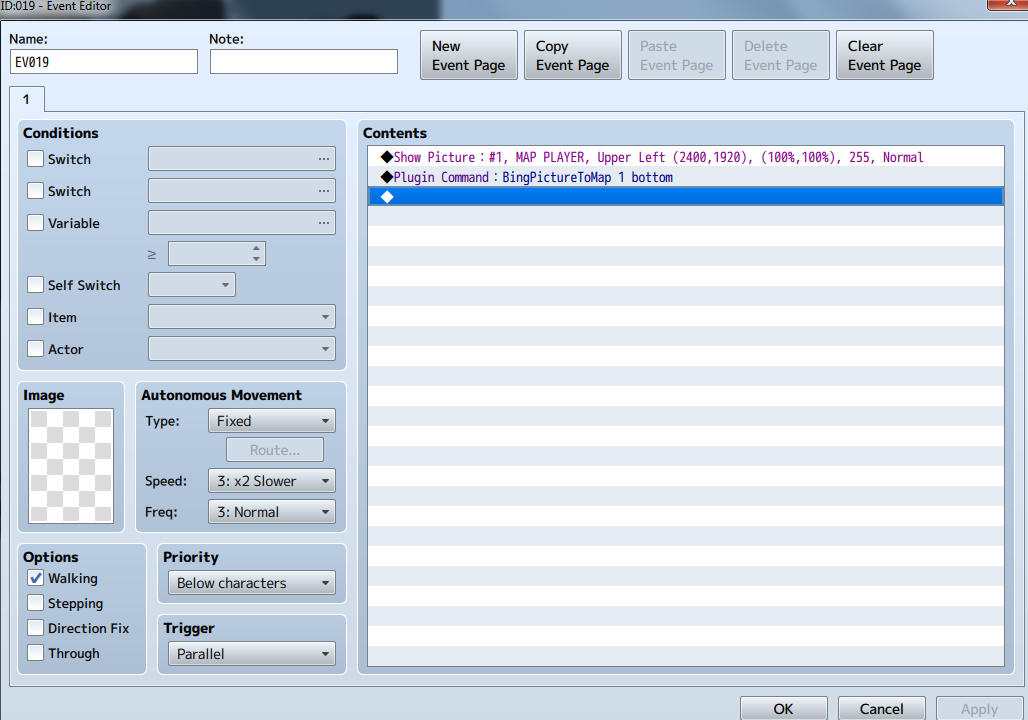Viewport: 1028px width, 720px height.
Task: Open the Priority dropdown showing Below characters
Action: click(252, 583)
